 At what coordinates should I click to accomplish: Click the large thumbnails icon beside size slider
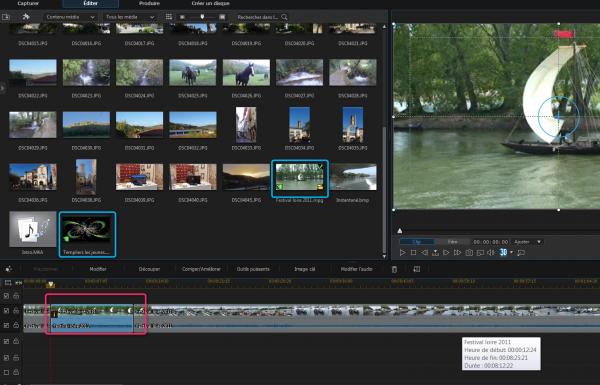(x=222, y=17)
